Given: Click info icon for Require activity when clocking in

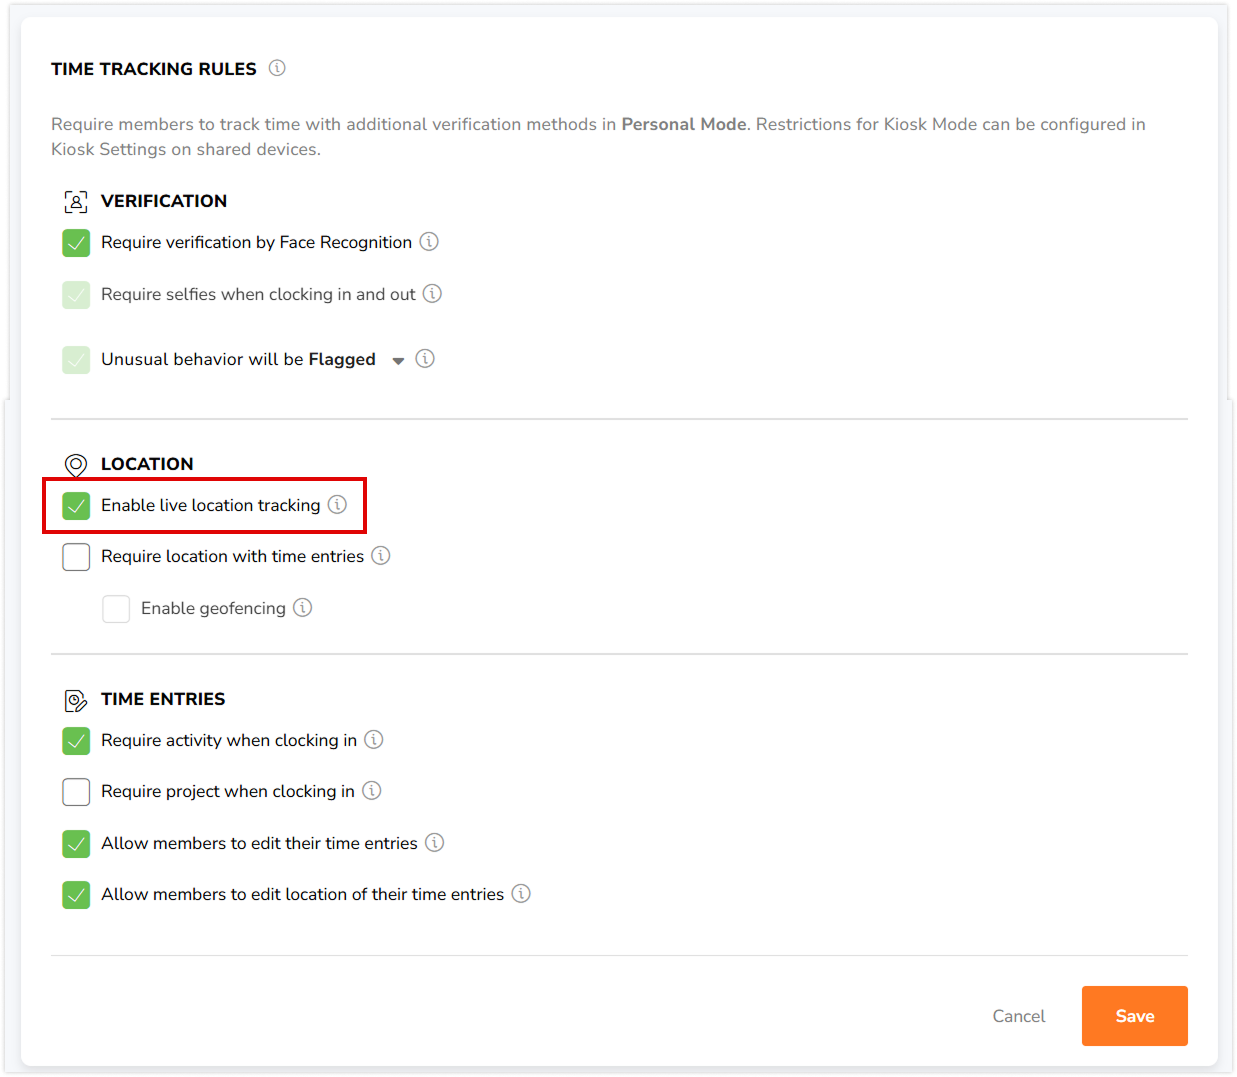Looking at the screenshot, I should (374, 740).
